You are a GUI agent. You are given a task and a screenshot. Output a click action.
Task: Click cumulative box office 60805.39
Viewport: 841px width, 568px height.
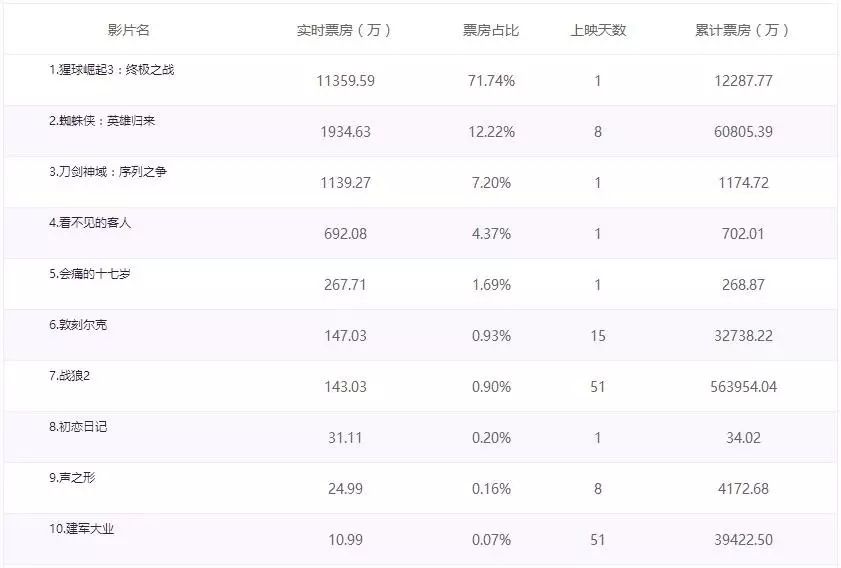click(x=743, y=132)
